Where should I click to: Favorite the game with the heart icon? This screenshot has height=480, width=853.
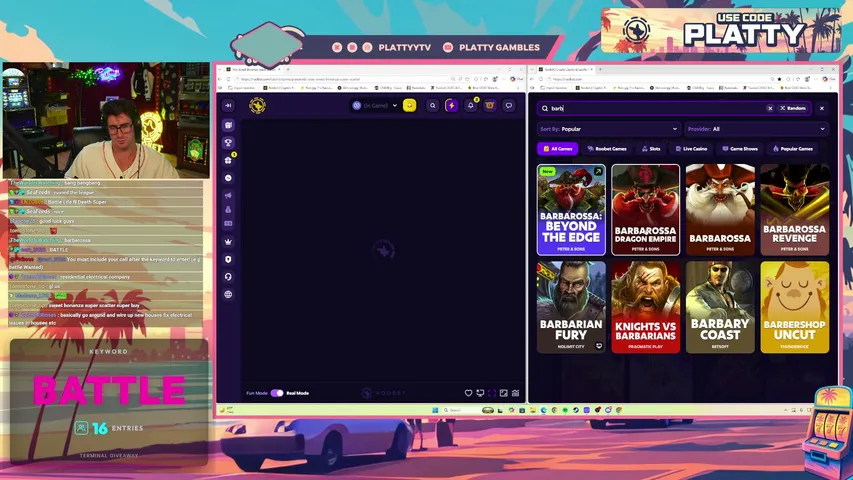tap(468, 393)
